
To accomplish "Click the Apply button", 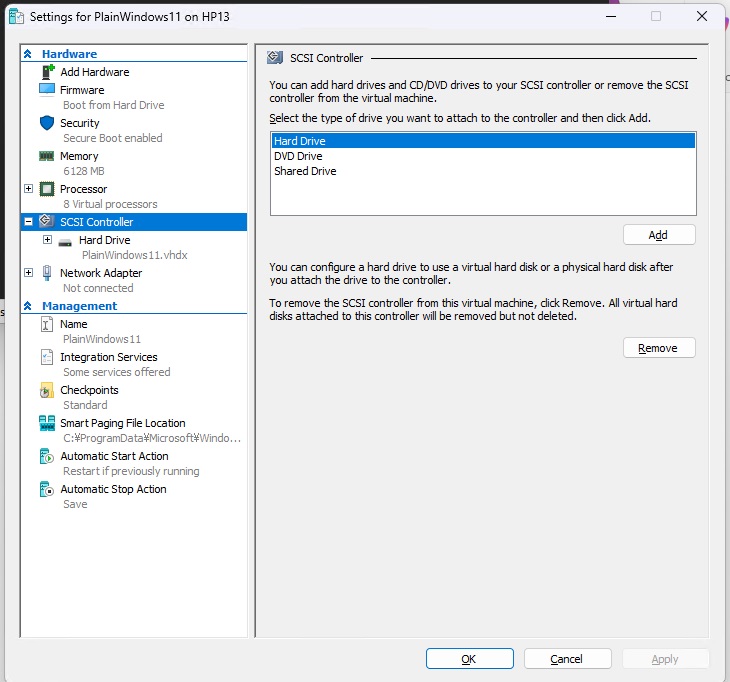I will (665, 659).
